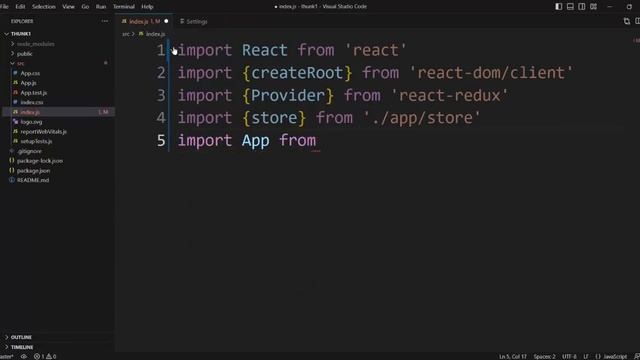Screen dimensions: 640x360
Task: Click the index.js breadcrumb segment
Action: click(x=156, y=34)
